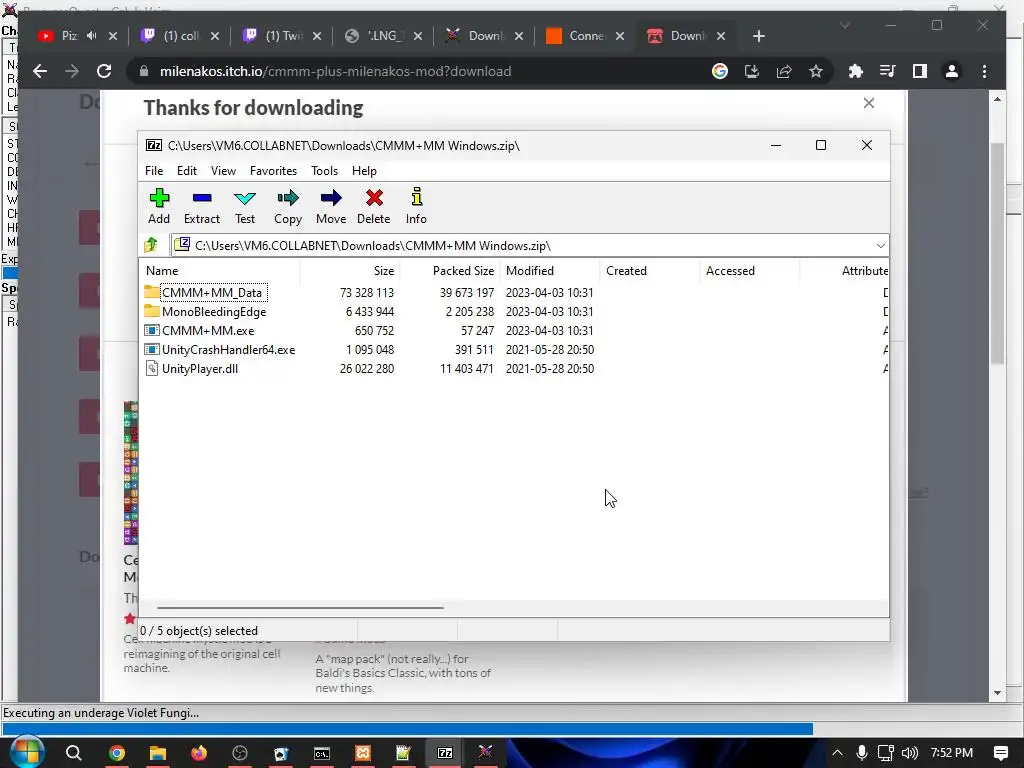Viewport: 1024px width, 768px height.
Task: Open the Edit menu in 7-Zip
Action: click(187, 170)
